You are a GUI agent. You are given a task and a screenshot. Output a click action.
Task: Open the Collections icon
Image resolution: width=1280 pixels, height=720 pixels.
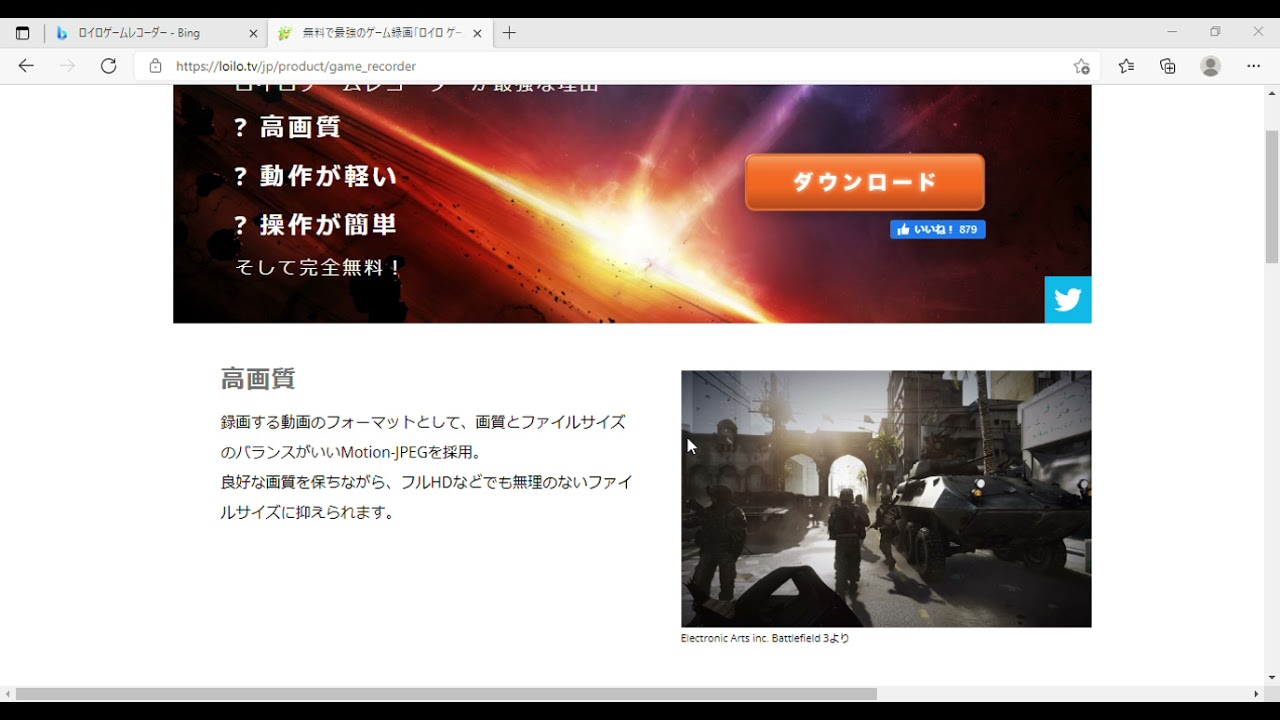[1168, 66]
